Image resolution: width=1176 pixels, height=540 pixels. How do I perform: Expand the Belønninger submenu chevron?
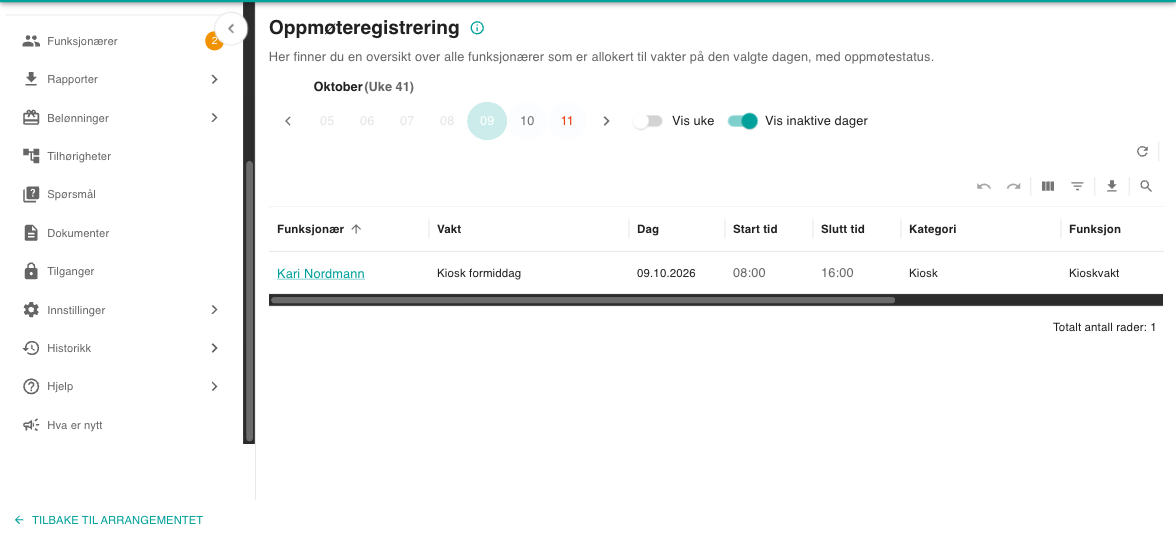214,118
